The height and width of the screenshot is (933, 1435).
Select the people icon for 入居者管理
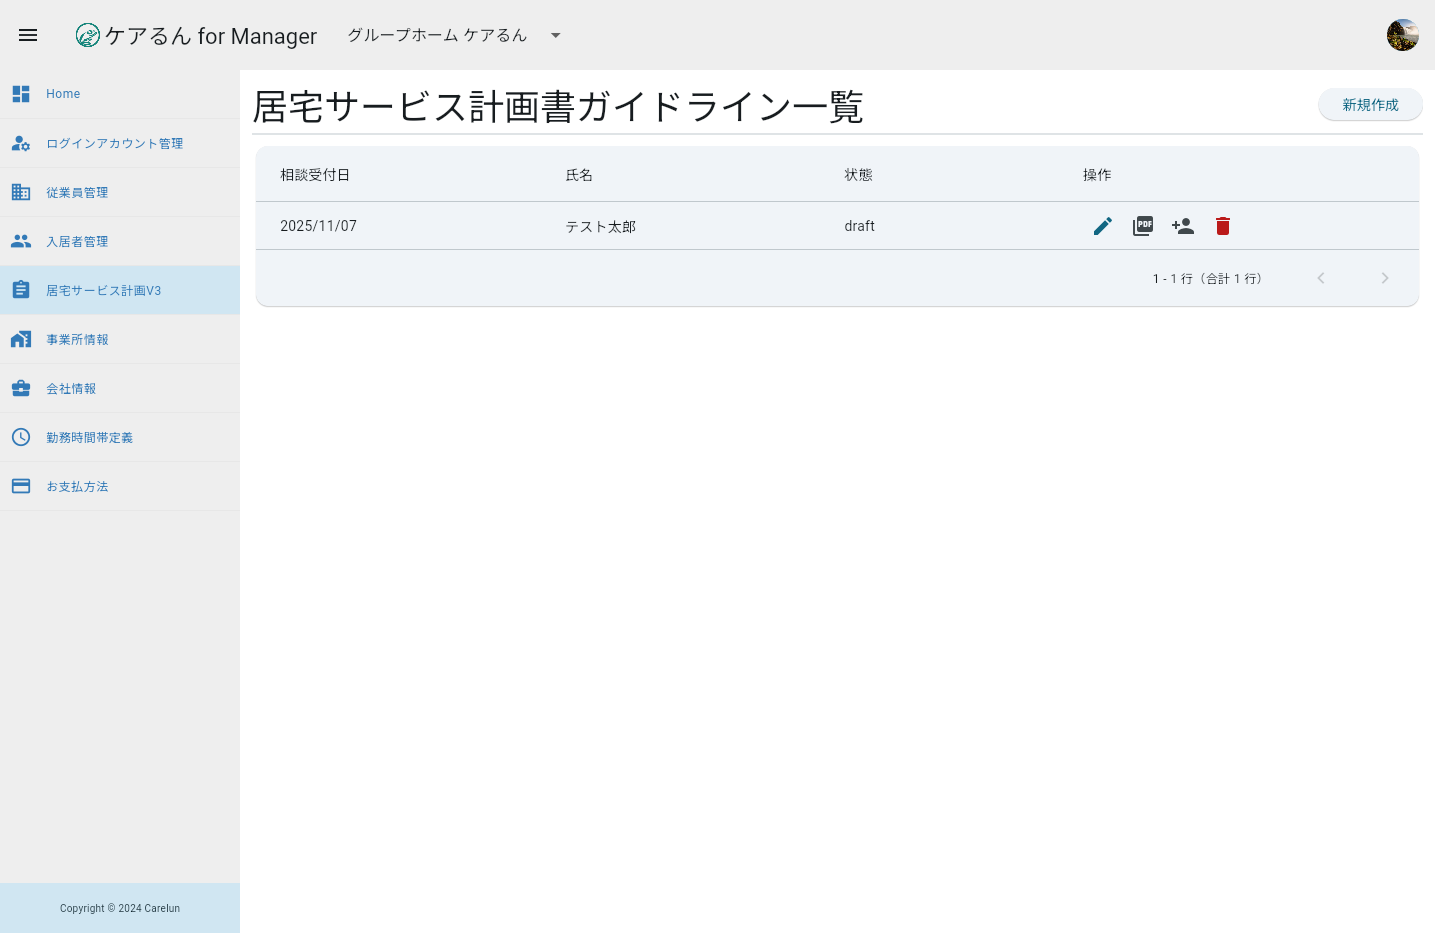coord(21,241)
